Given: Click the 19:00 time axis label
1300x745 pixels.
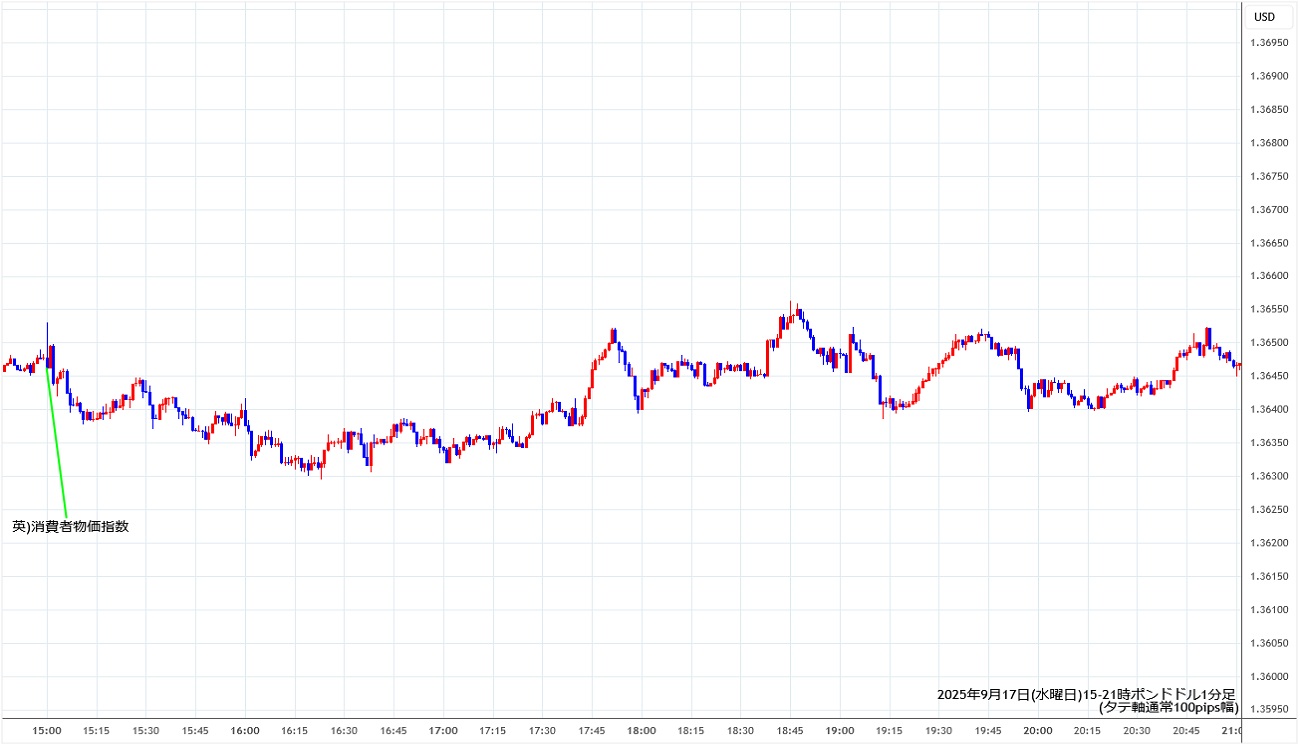Looking at the screenshot, I should coord(839,731).
